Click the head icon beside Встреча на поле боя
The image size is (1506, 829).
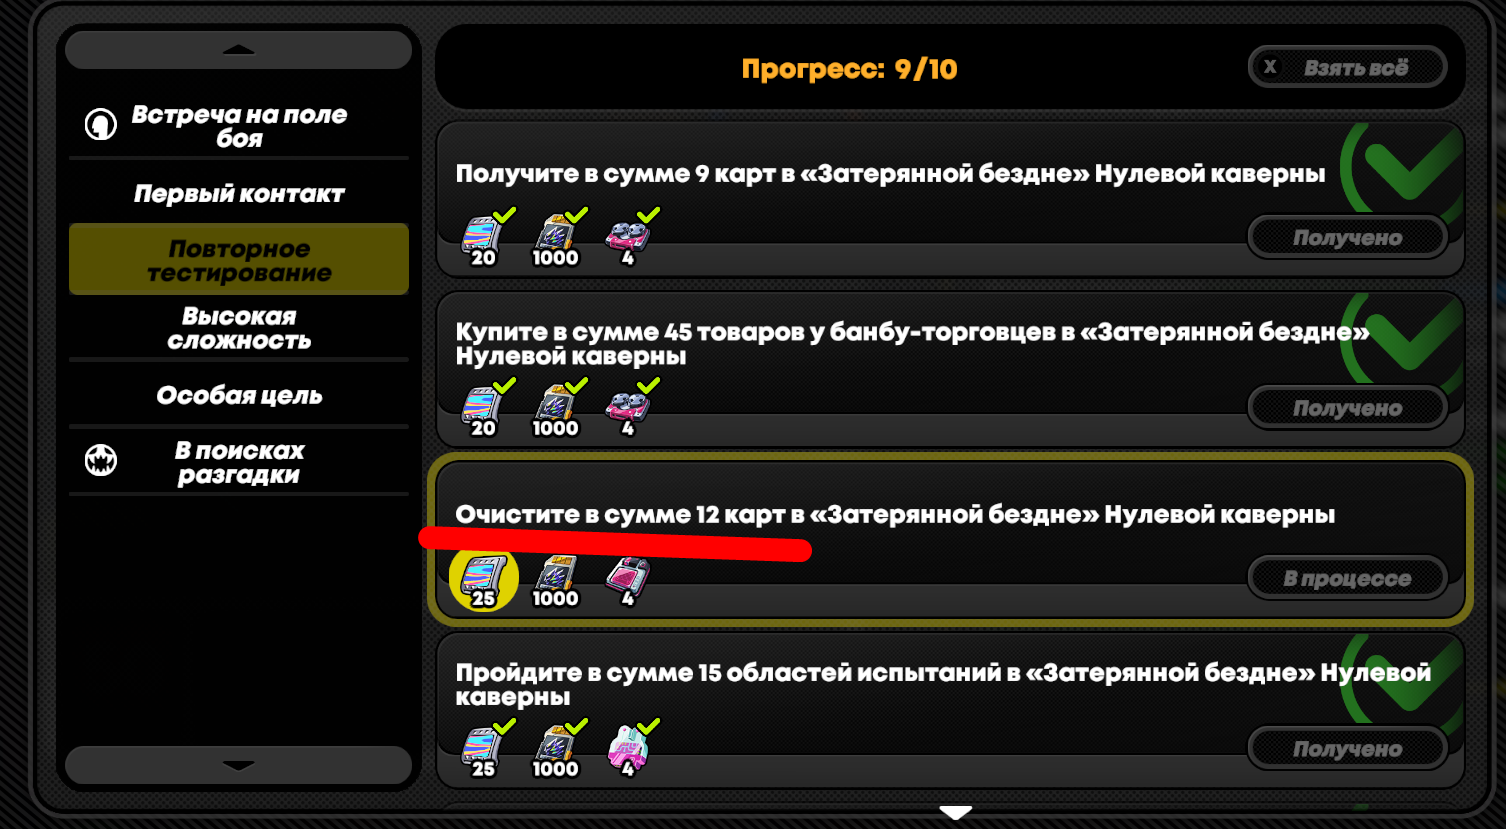click(100, 125)
